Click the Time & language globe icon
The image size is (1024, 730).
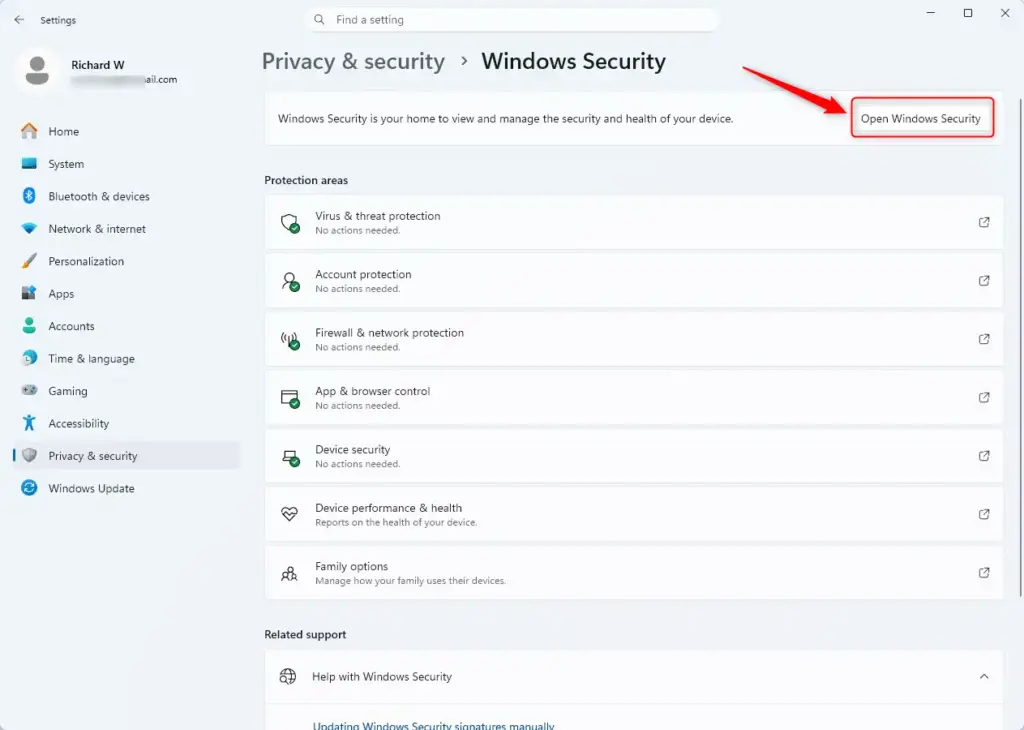pyautogui.click(x=29, y=358)
